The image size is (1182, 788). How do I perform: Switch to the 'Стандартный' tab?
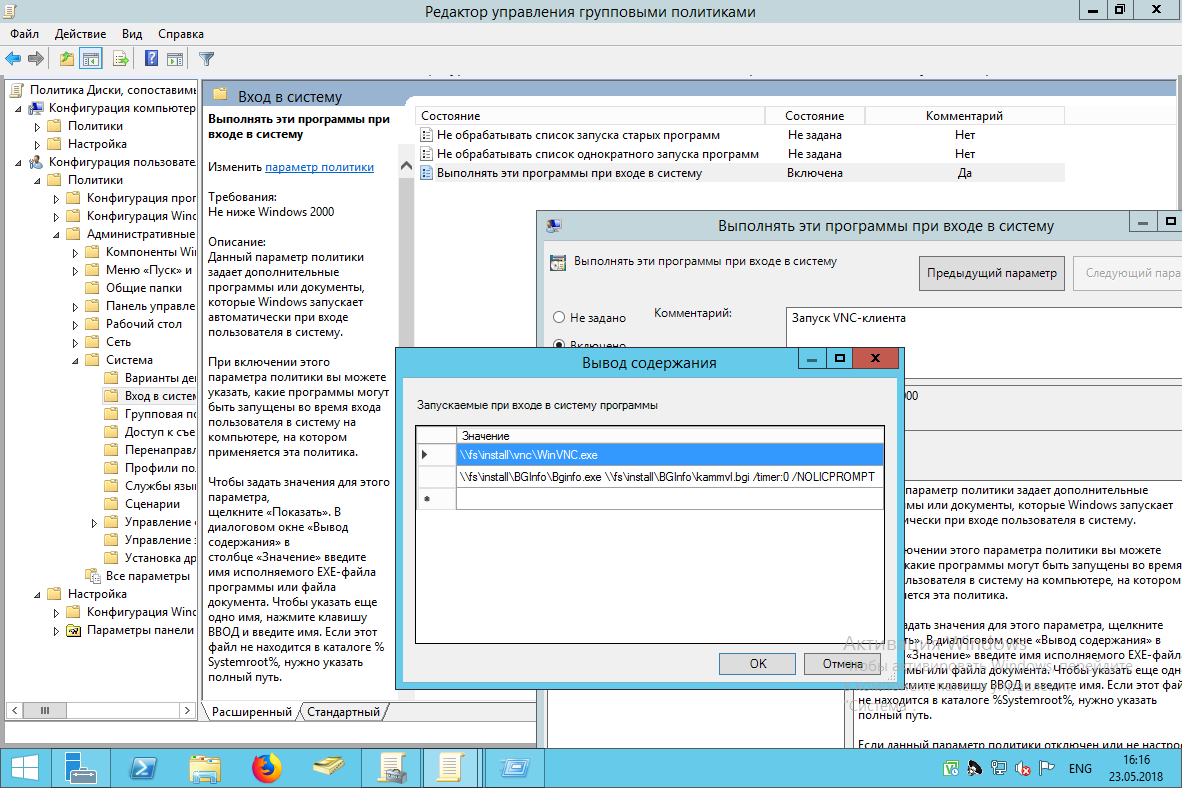pyautogui.click(x=344, y=712)
